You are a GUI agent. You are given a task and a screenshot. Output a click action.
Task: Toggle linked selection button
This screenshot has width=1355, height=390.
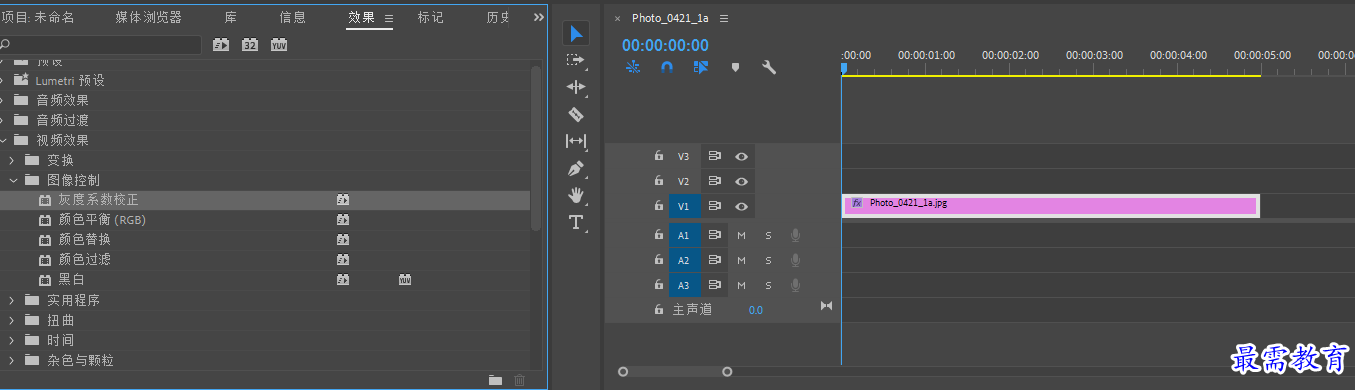[700, 67]
